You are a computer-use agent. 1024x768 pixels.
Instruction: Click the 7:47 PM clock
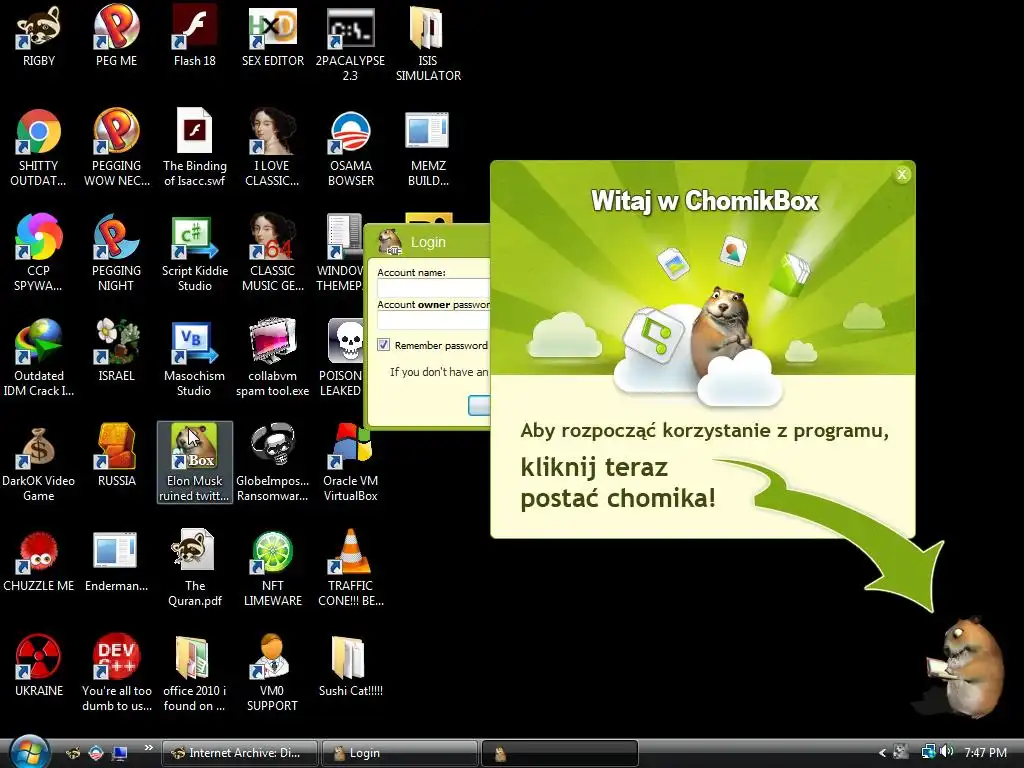pos(985,753)
